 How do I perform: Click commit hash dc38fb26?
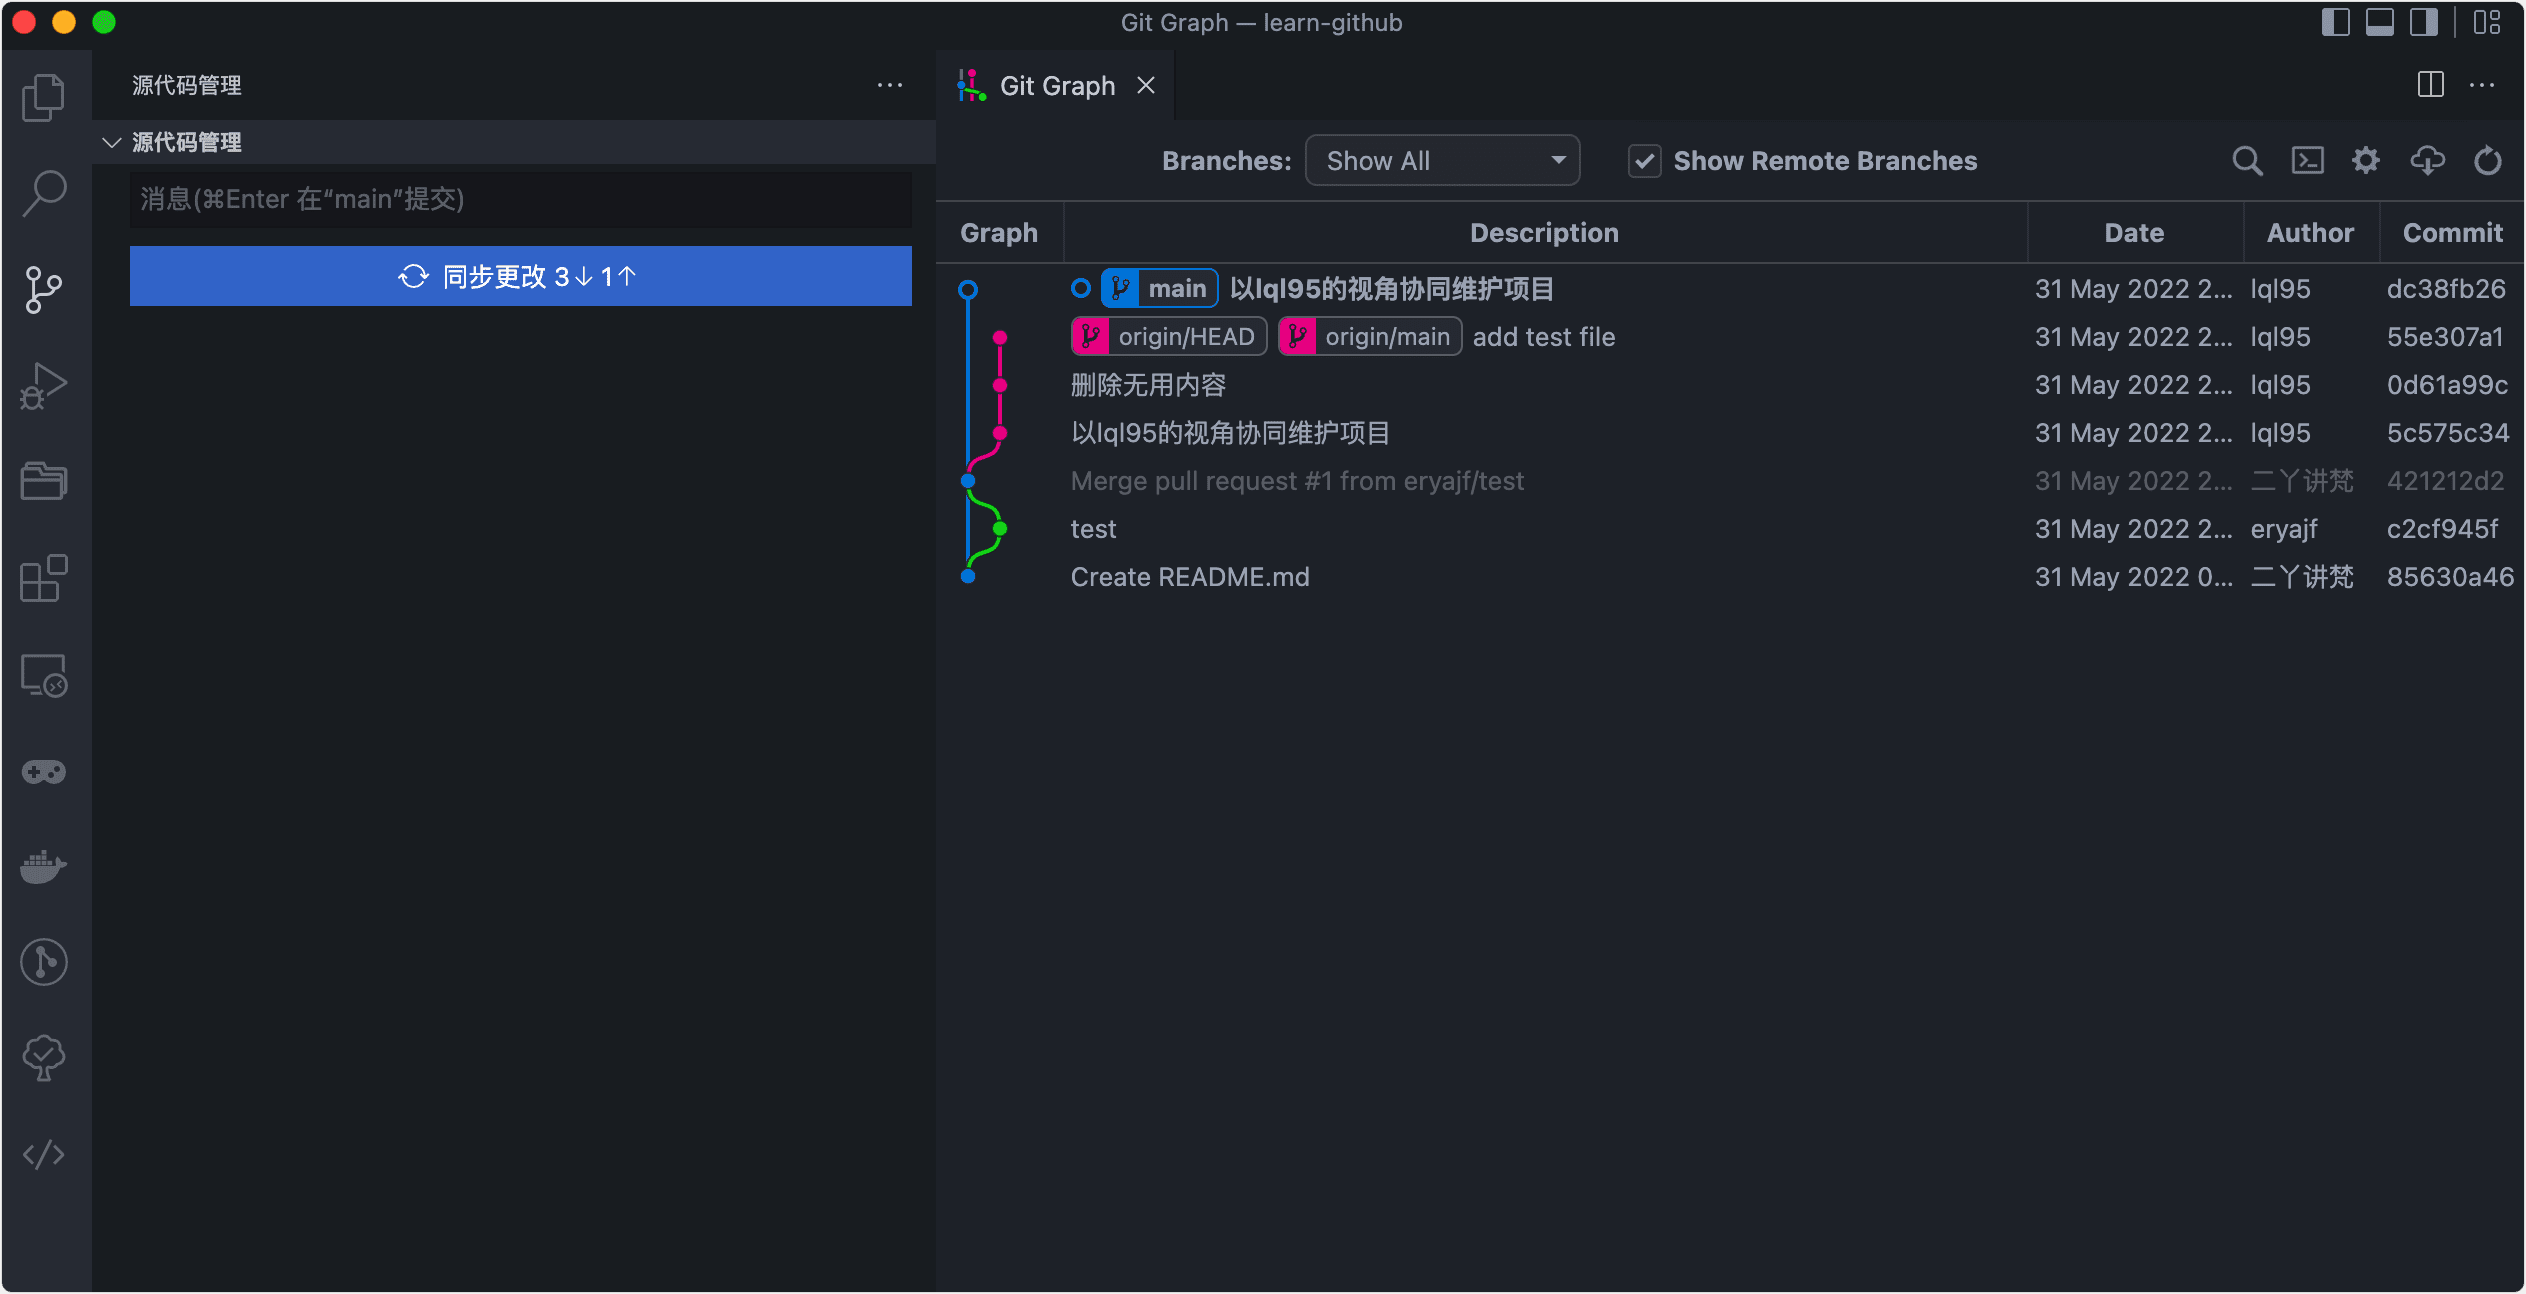(x=2446, y=289)
